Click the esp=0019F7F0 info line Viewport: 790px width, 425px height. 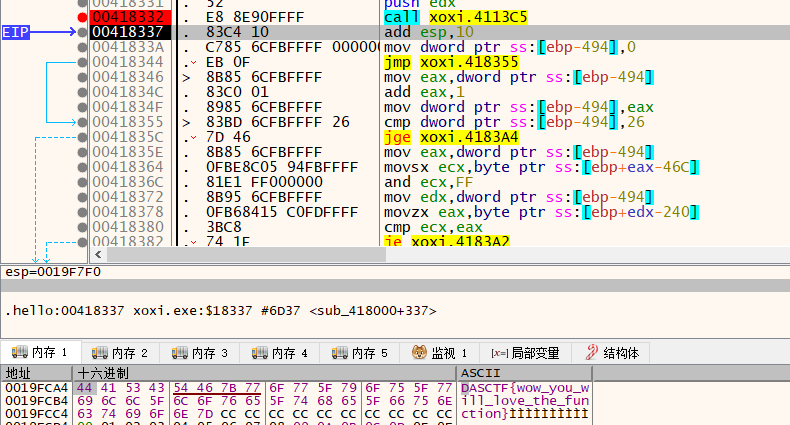[x=53, y=272]
